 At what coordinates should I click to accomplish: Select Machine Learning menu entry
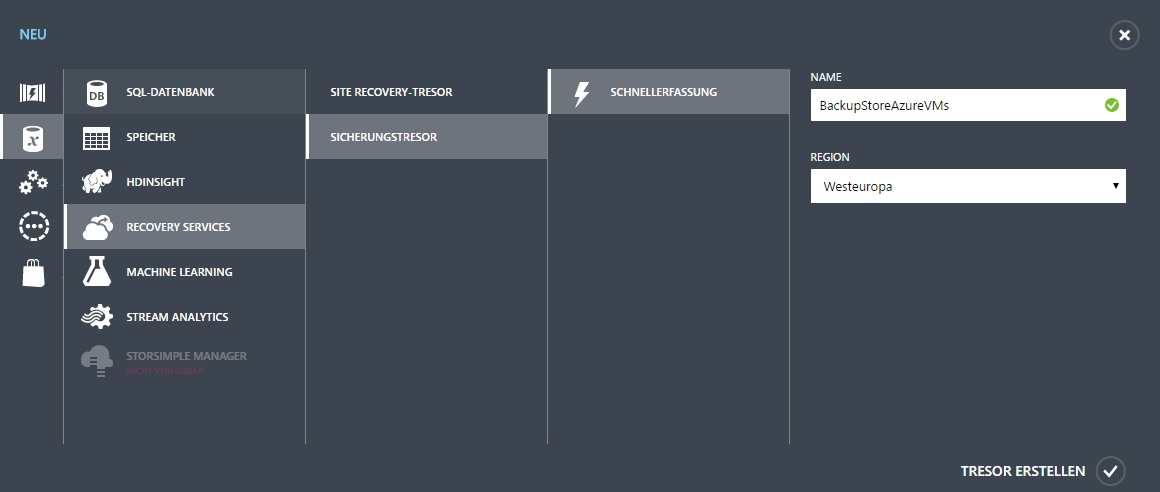[x=184, y=272]
